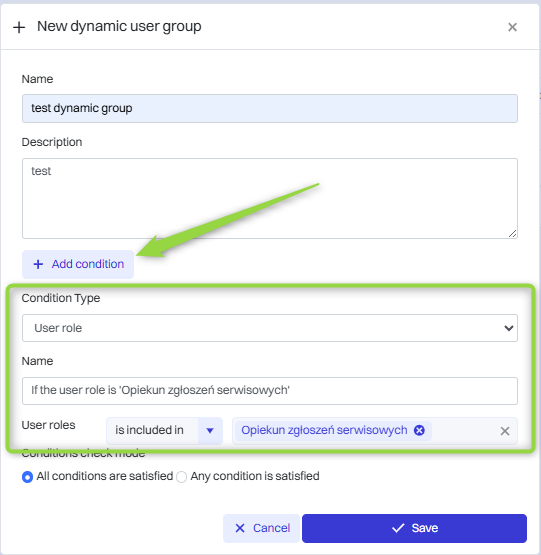Select All conditions are satisfied option

[x=27, y=477]
